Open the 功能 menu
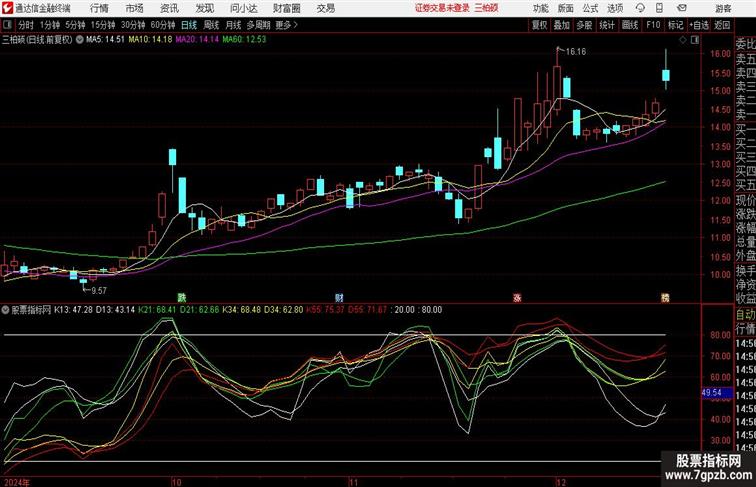 [541, 8]
